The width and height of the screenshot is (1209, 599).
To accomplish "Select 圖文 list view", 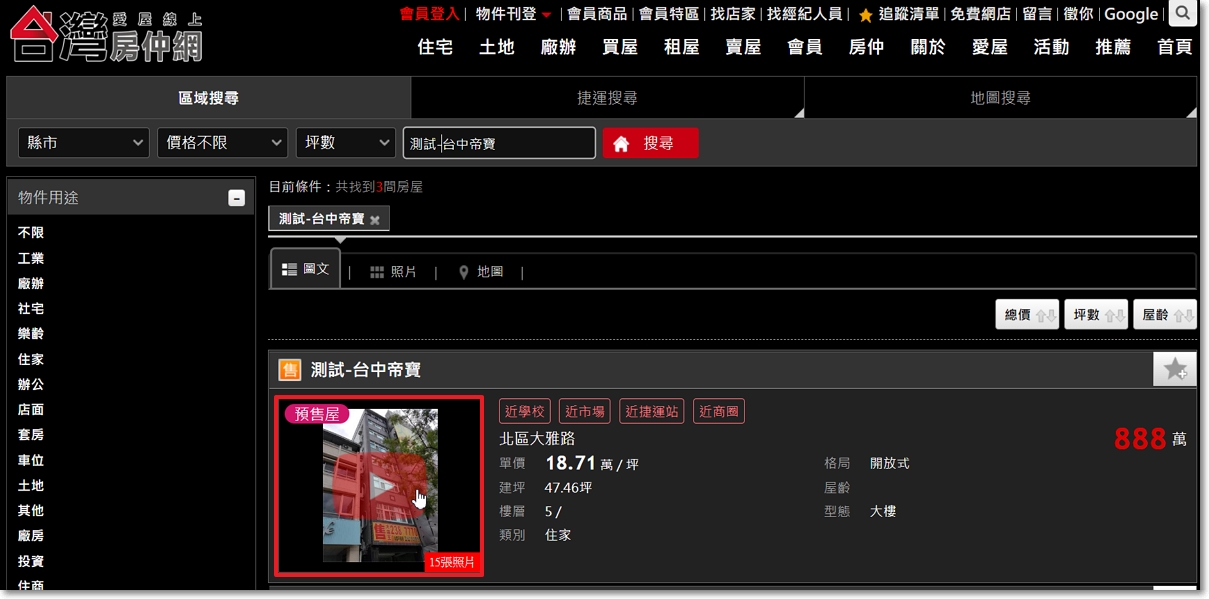I will coord(306,269).
